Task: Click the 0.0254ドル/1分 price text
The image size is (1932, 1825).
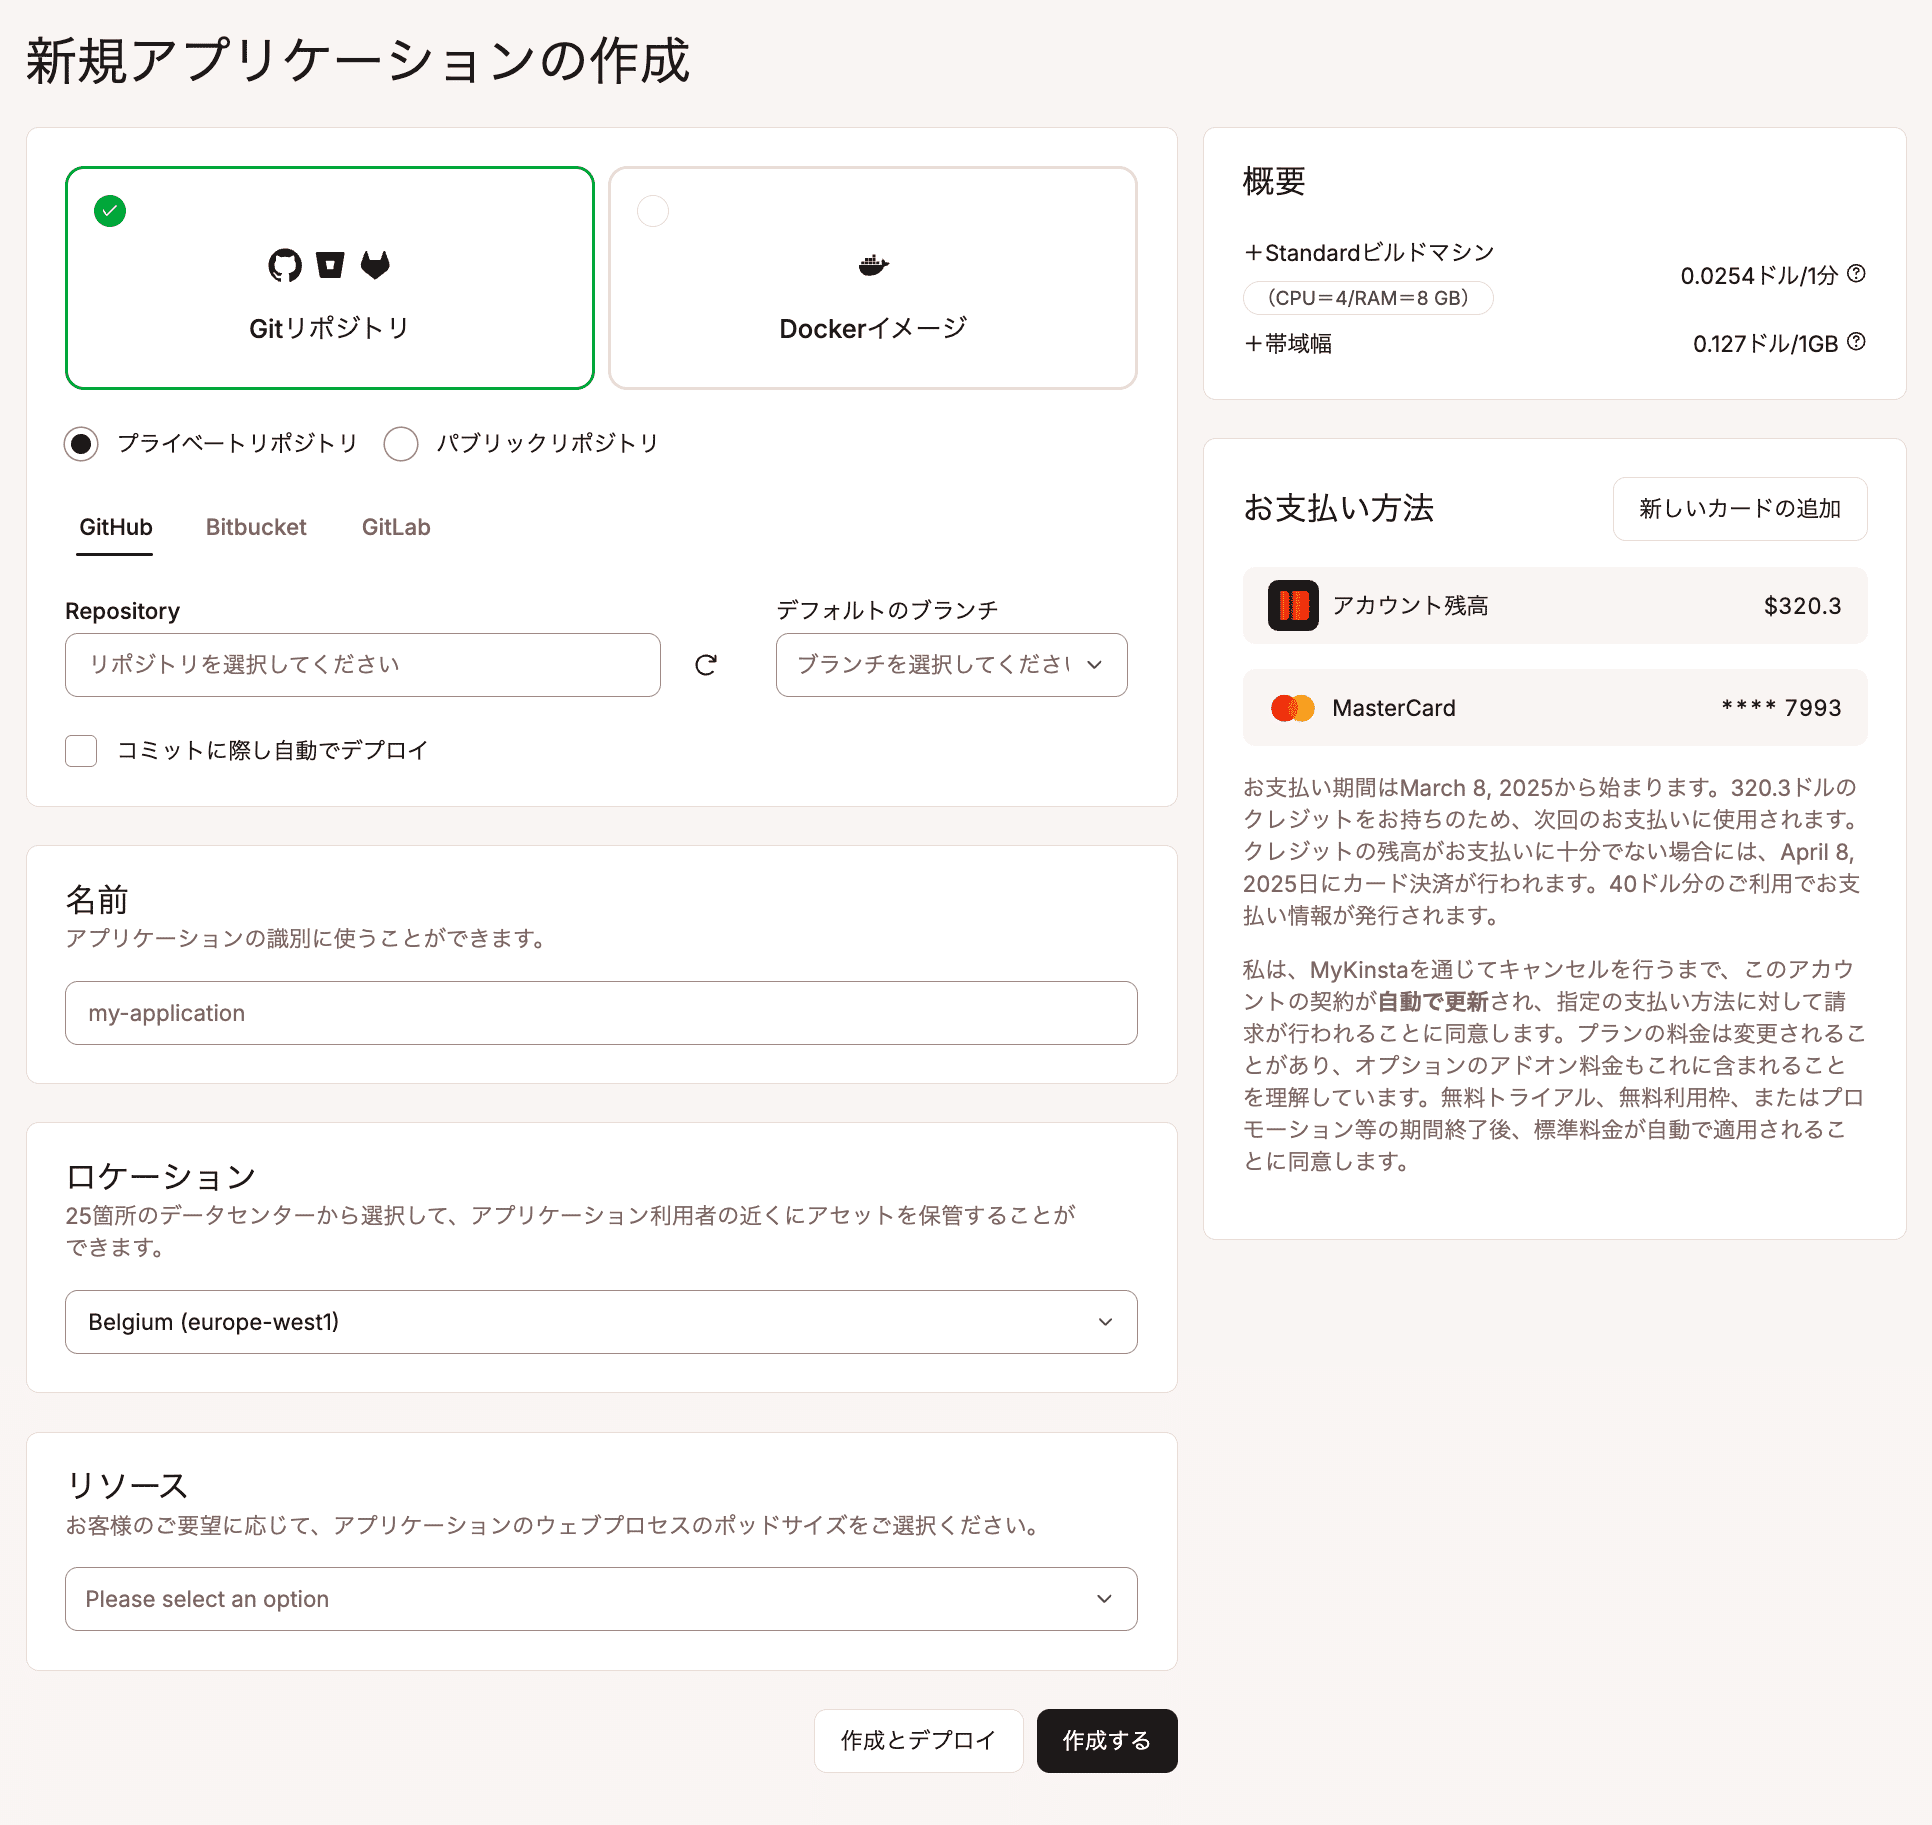Action: [1759, 275]
